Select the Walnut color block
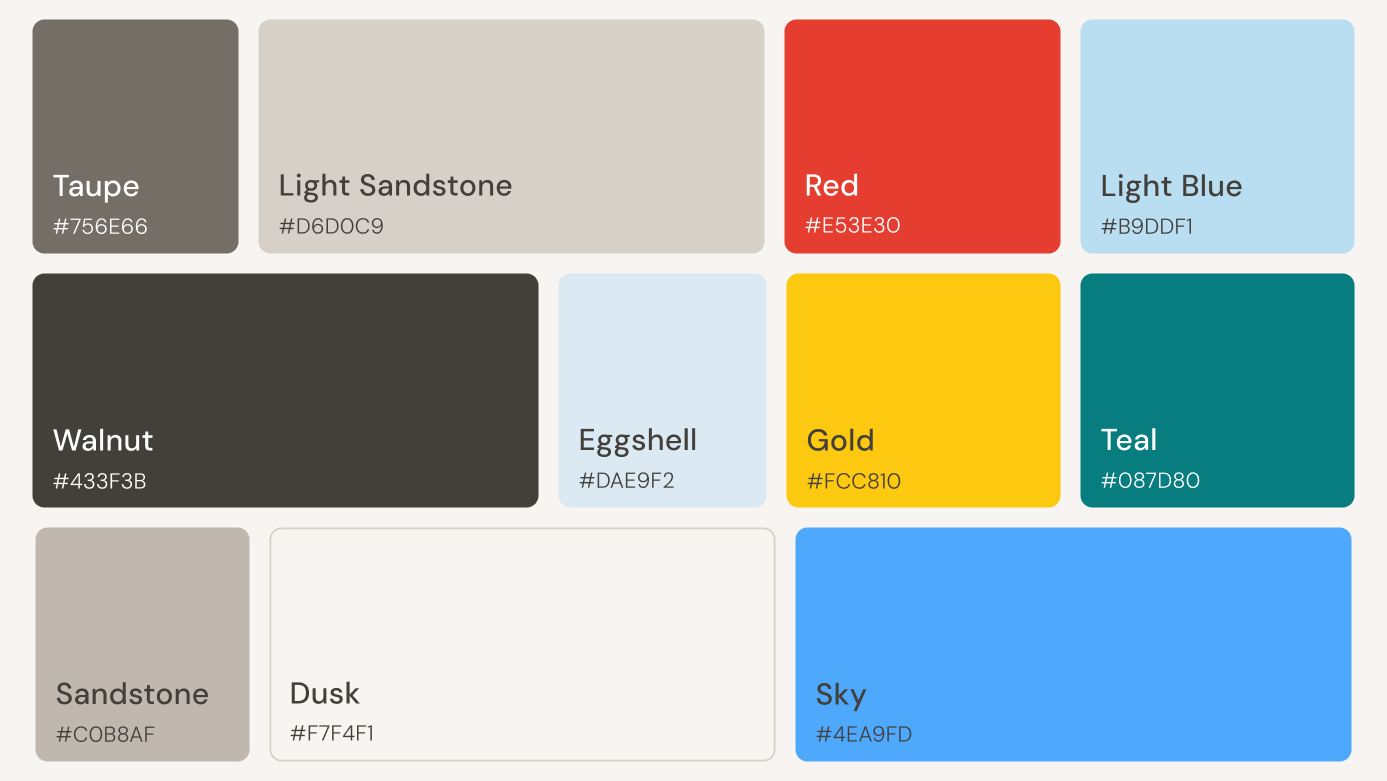The image size is (1387, 781). click(285, 390)
